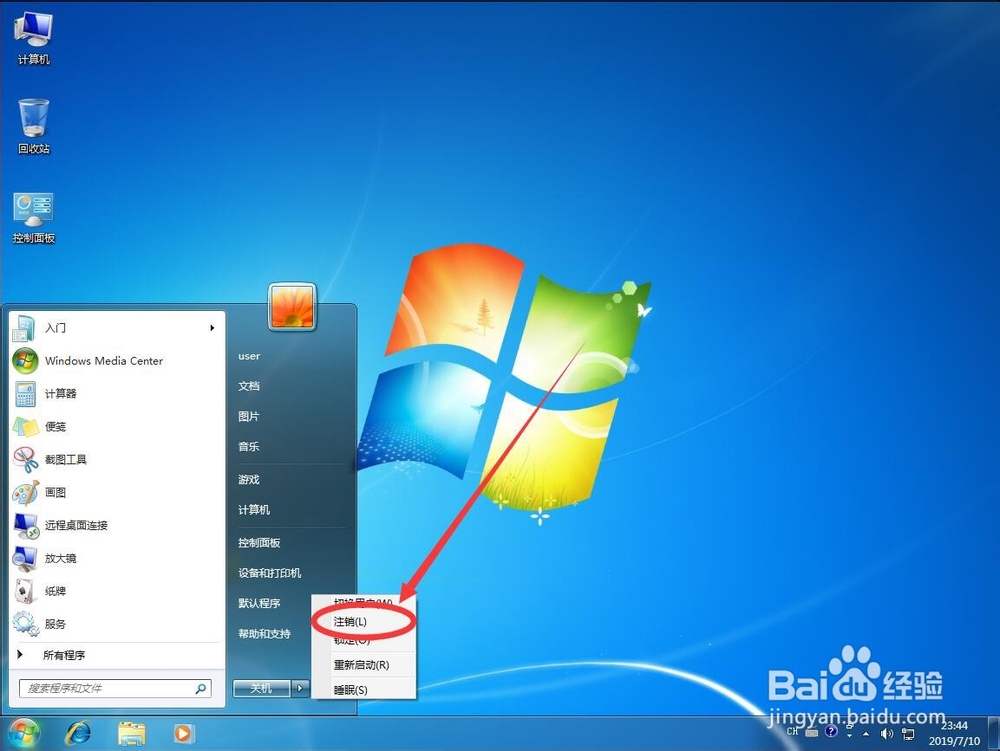Click the clock showing 23:44
1000x751 pixels.
tap(954, 725)
